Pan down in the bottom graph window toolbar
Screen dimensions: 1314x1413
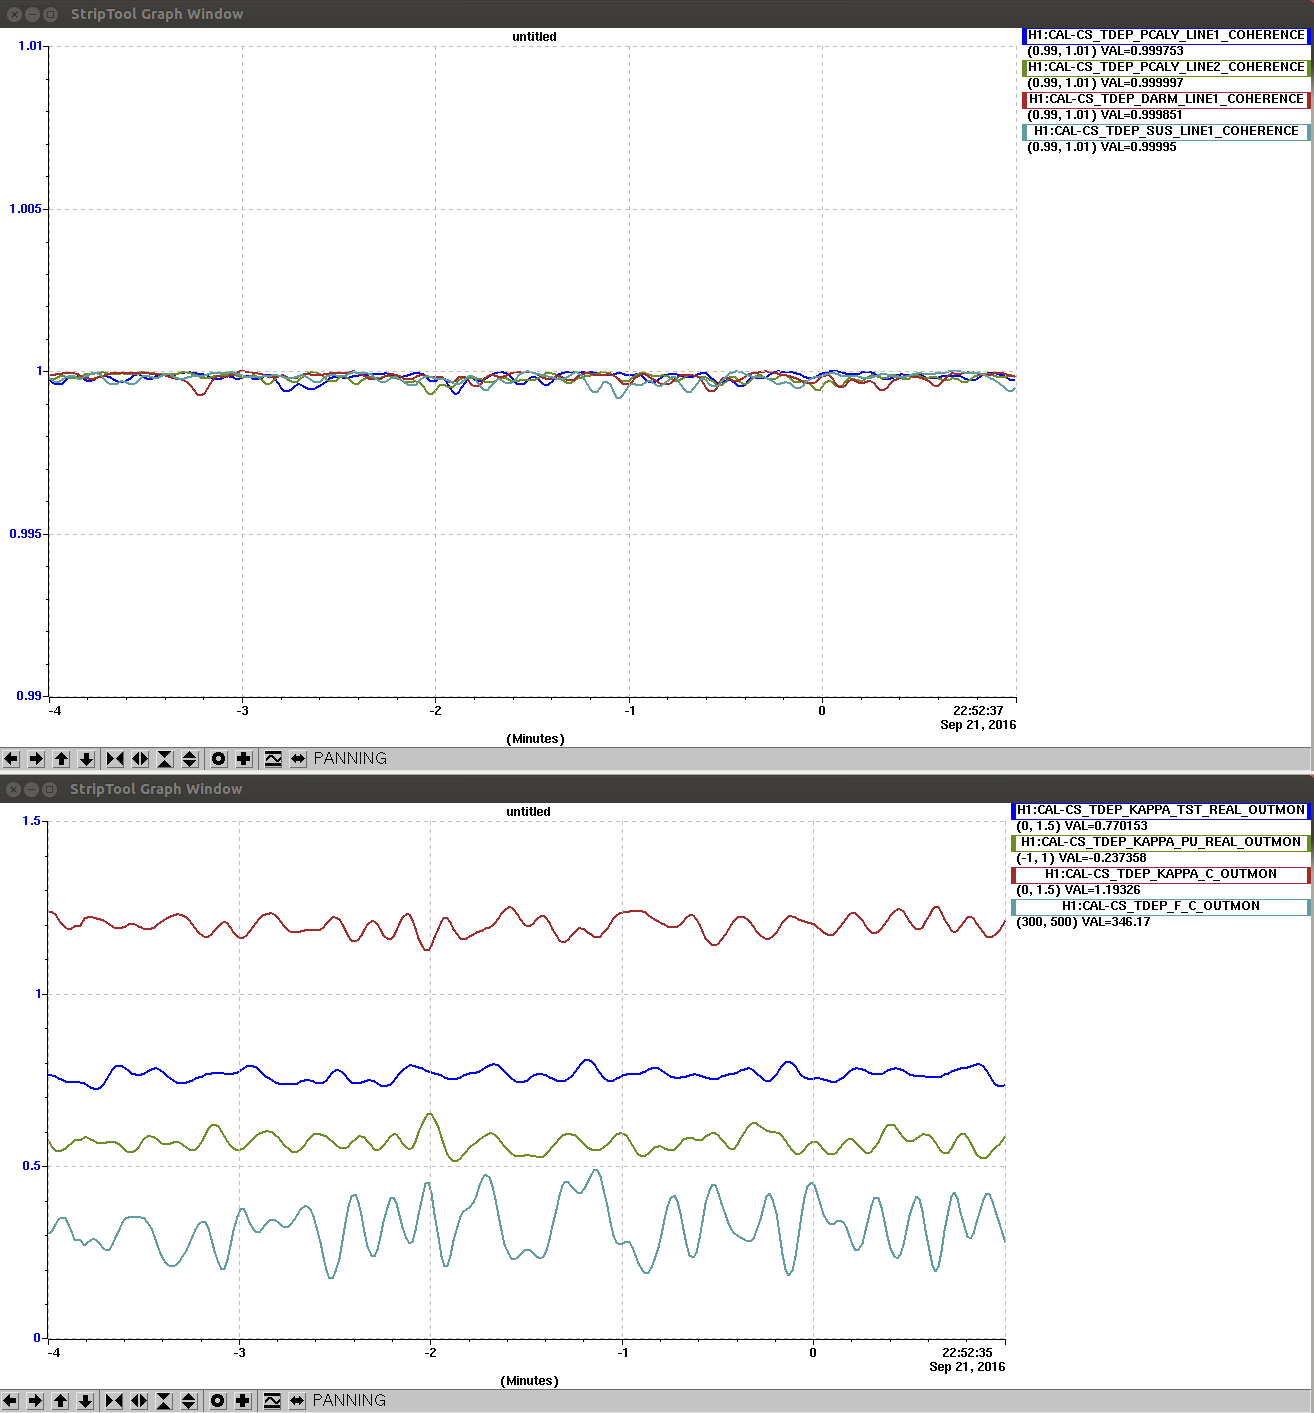pyautogui.click(x=86, y=1401)
